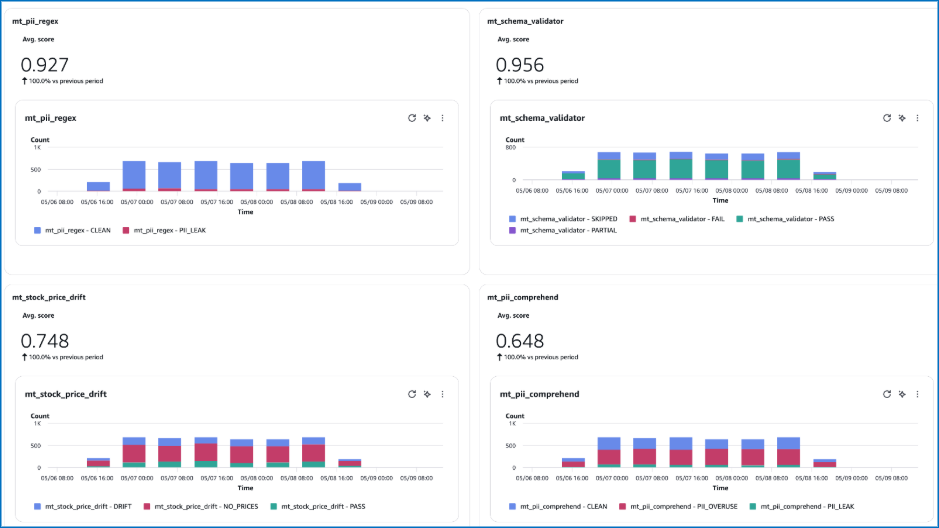Image resolution: width=939 pixels, height=528 pixels.
Task: Click sparkle icon on mt_schema_validator chart
Action: click(902, 118)
